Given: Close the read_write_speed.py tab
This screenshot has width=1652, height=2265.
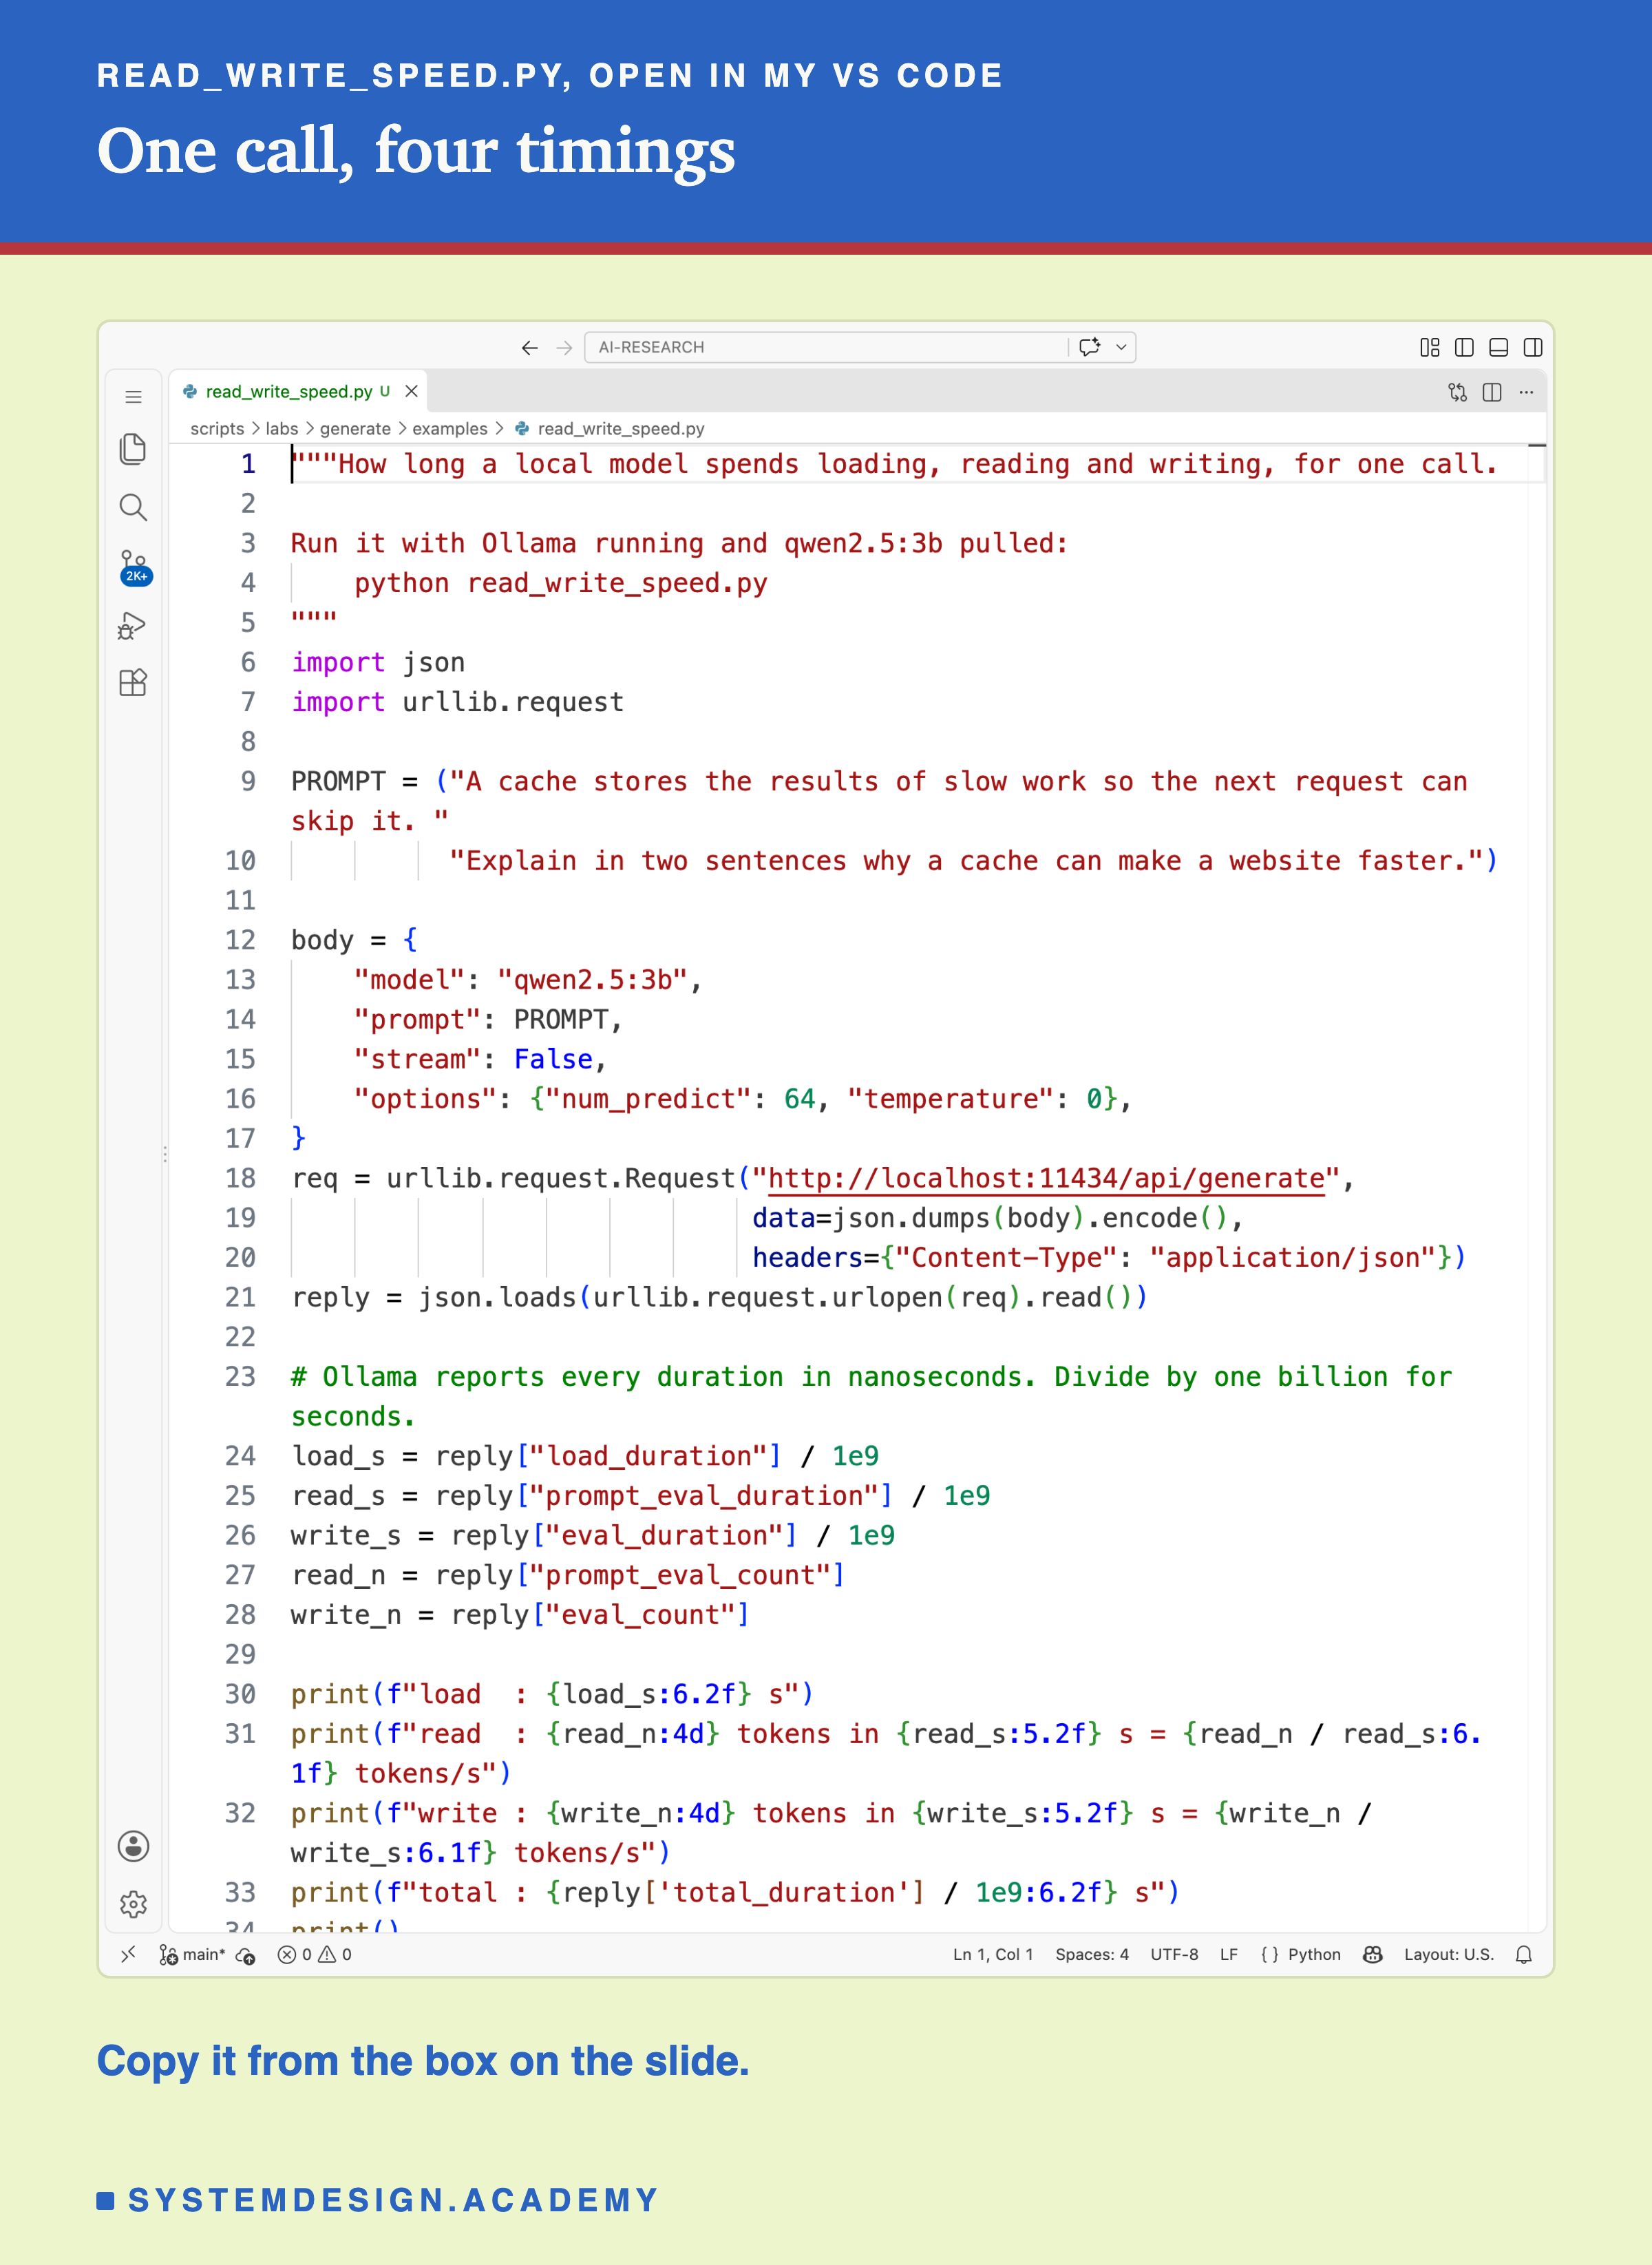Looking at the screenshot, I should (x=411, y=392).
